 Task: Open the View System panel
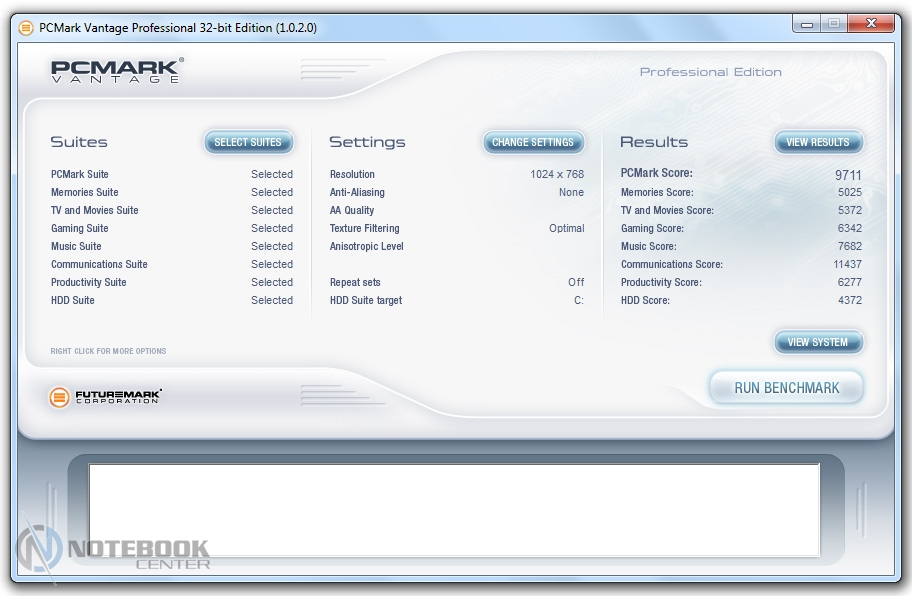click(817, 343)
